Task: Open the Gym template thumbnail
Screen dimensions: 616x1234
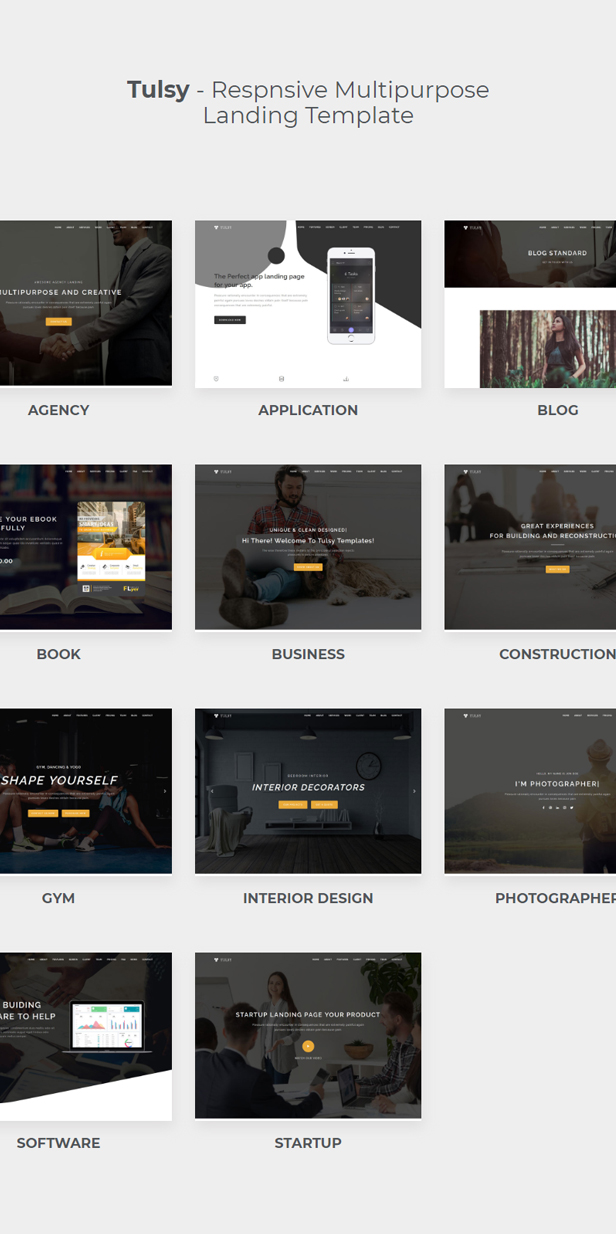Action: pos(86,791)
